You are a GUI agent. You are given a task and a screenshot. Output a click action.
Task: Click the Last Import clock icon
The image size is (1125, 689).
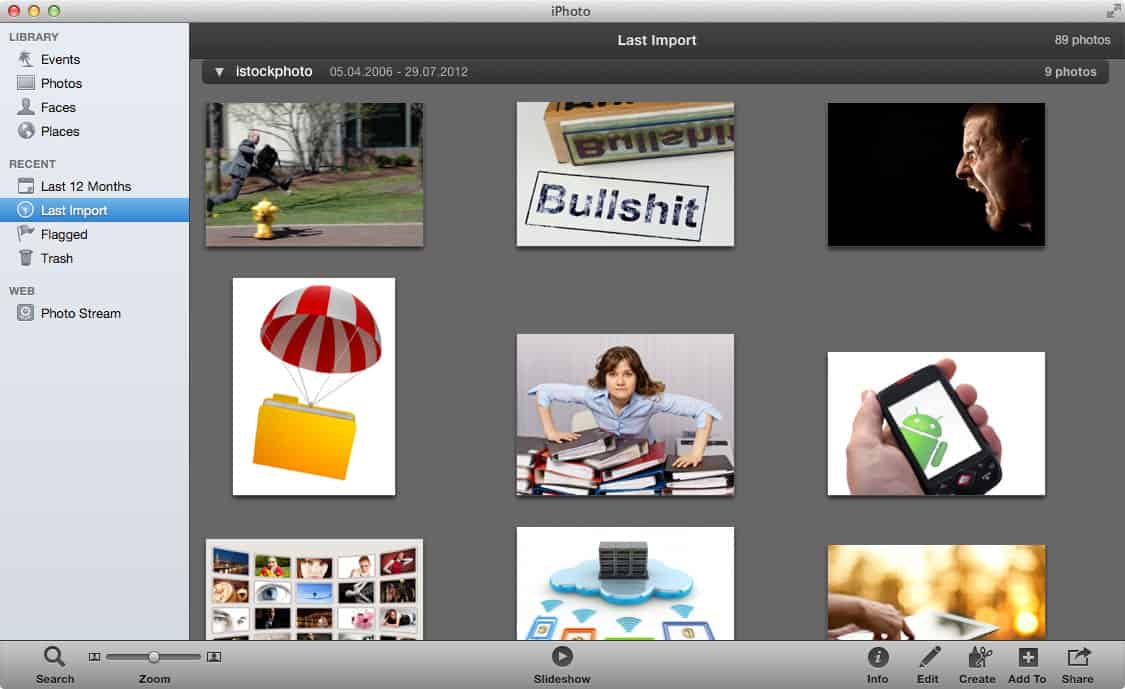(26, 210)
